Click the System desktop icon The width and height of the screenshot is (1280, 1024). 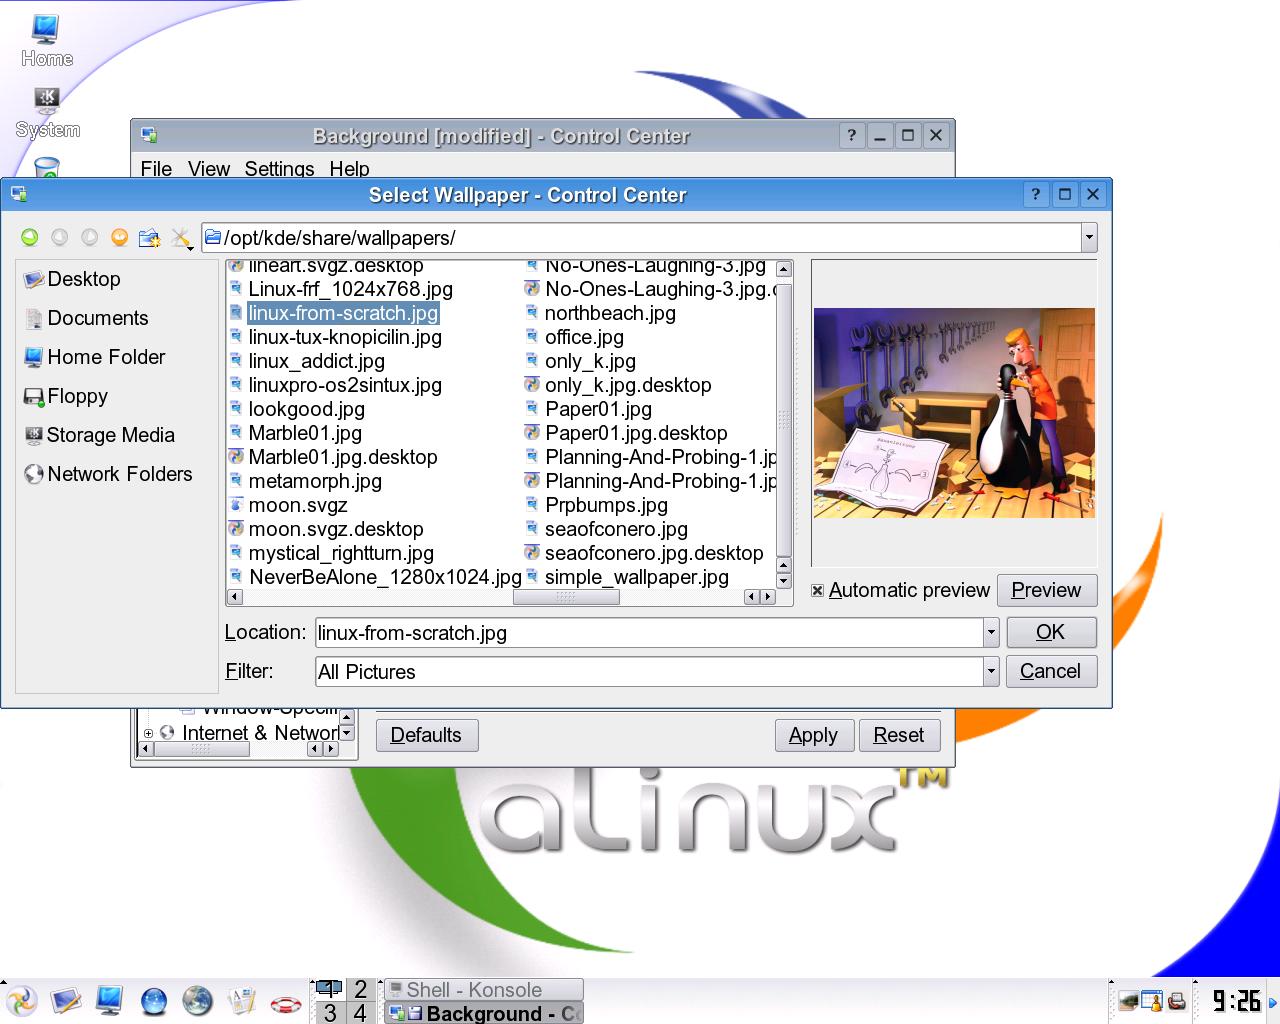[x=47, y=113]
